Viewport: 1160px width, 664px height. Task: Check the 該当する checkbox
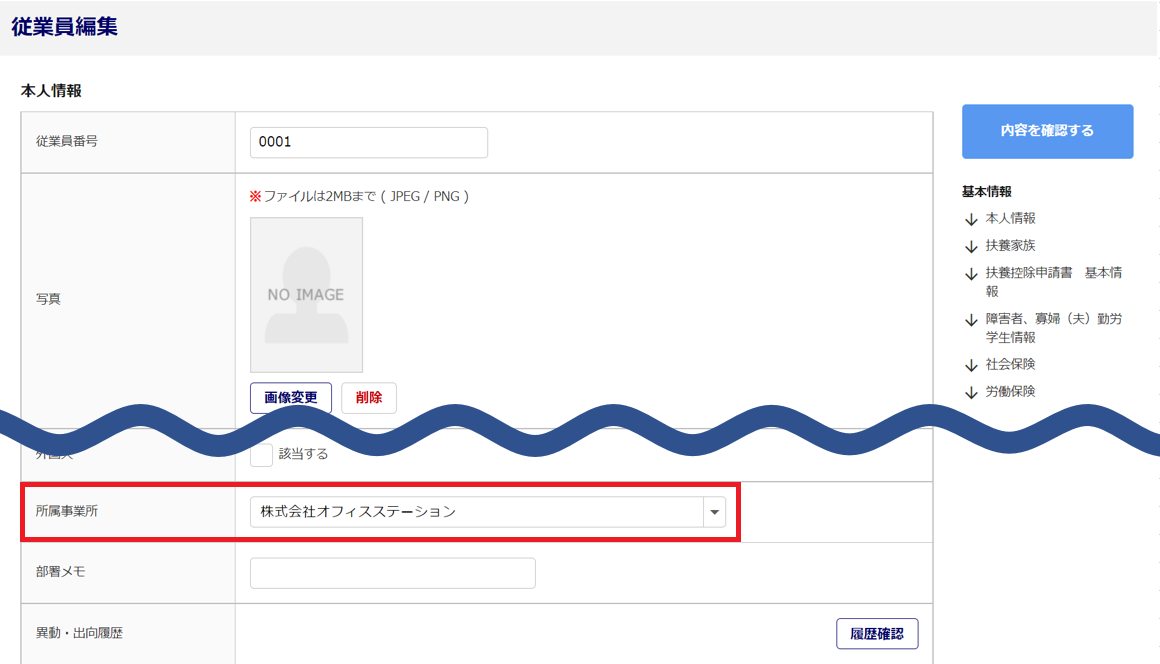coord(261,455)
